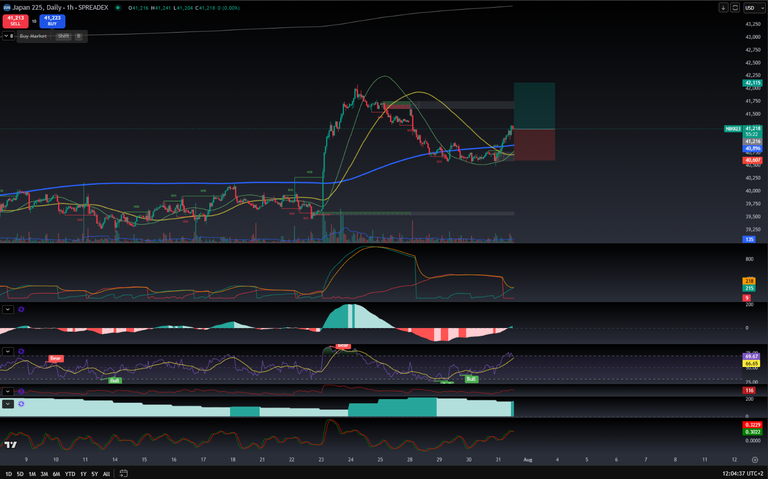Click the square sync icon beside USD

click(734, 7)
